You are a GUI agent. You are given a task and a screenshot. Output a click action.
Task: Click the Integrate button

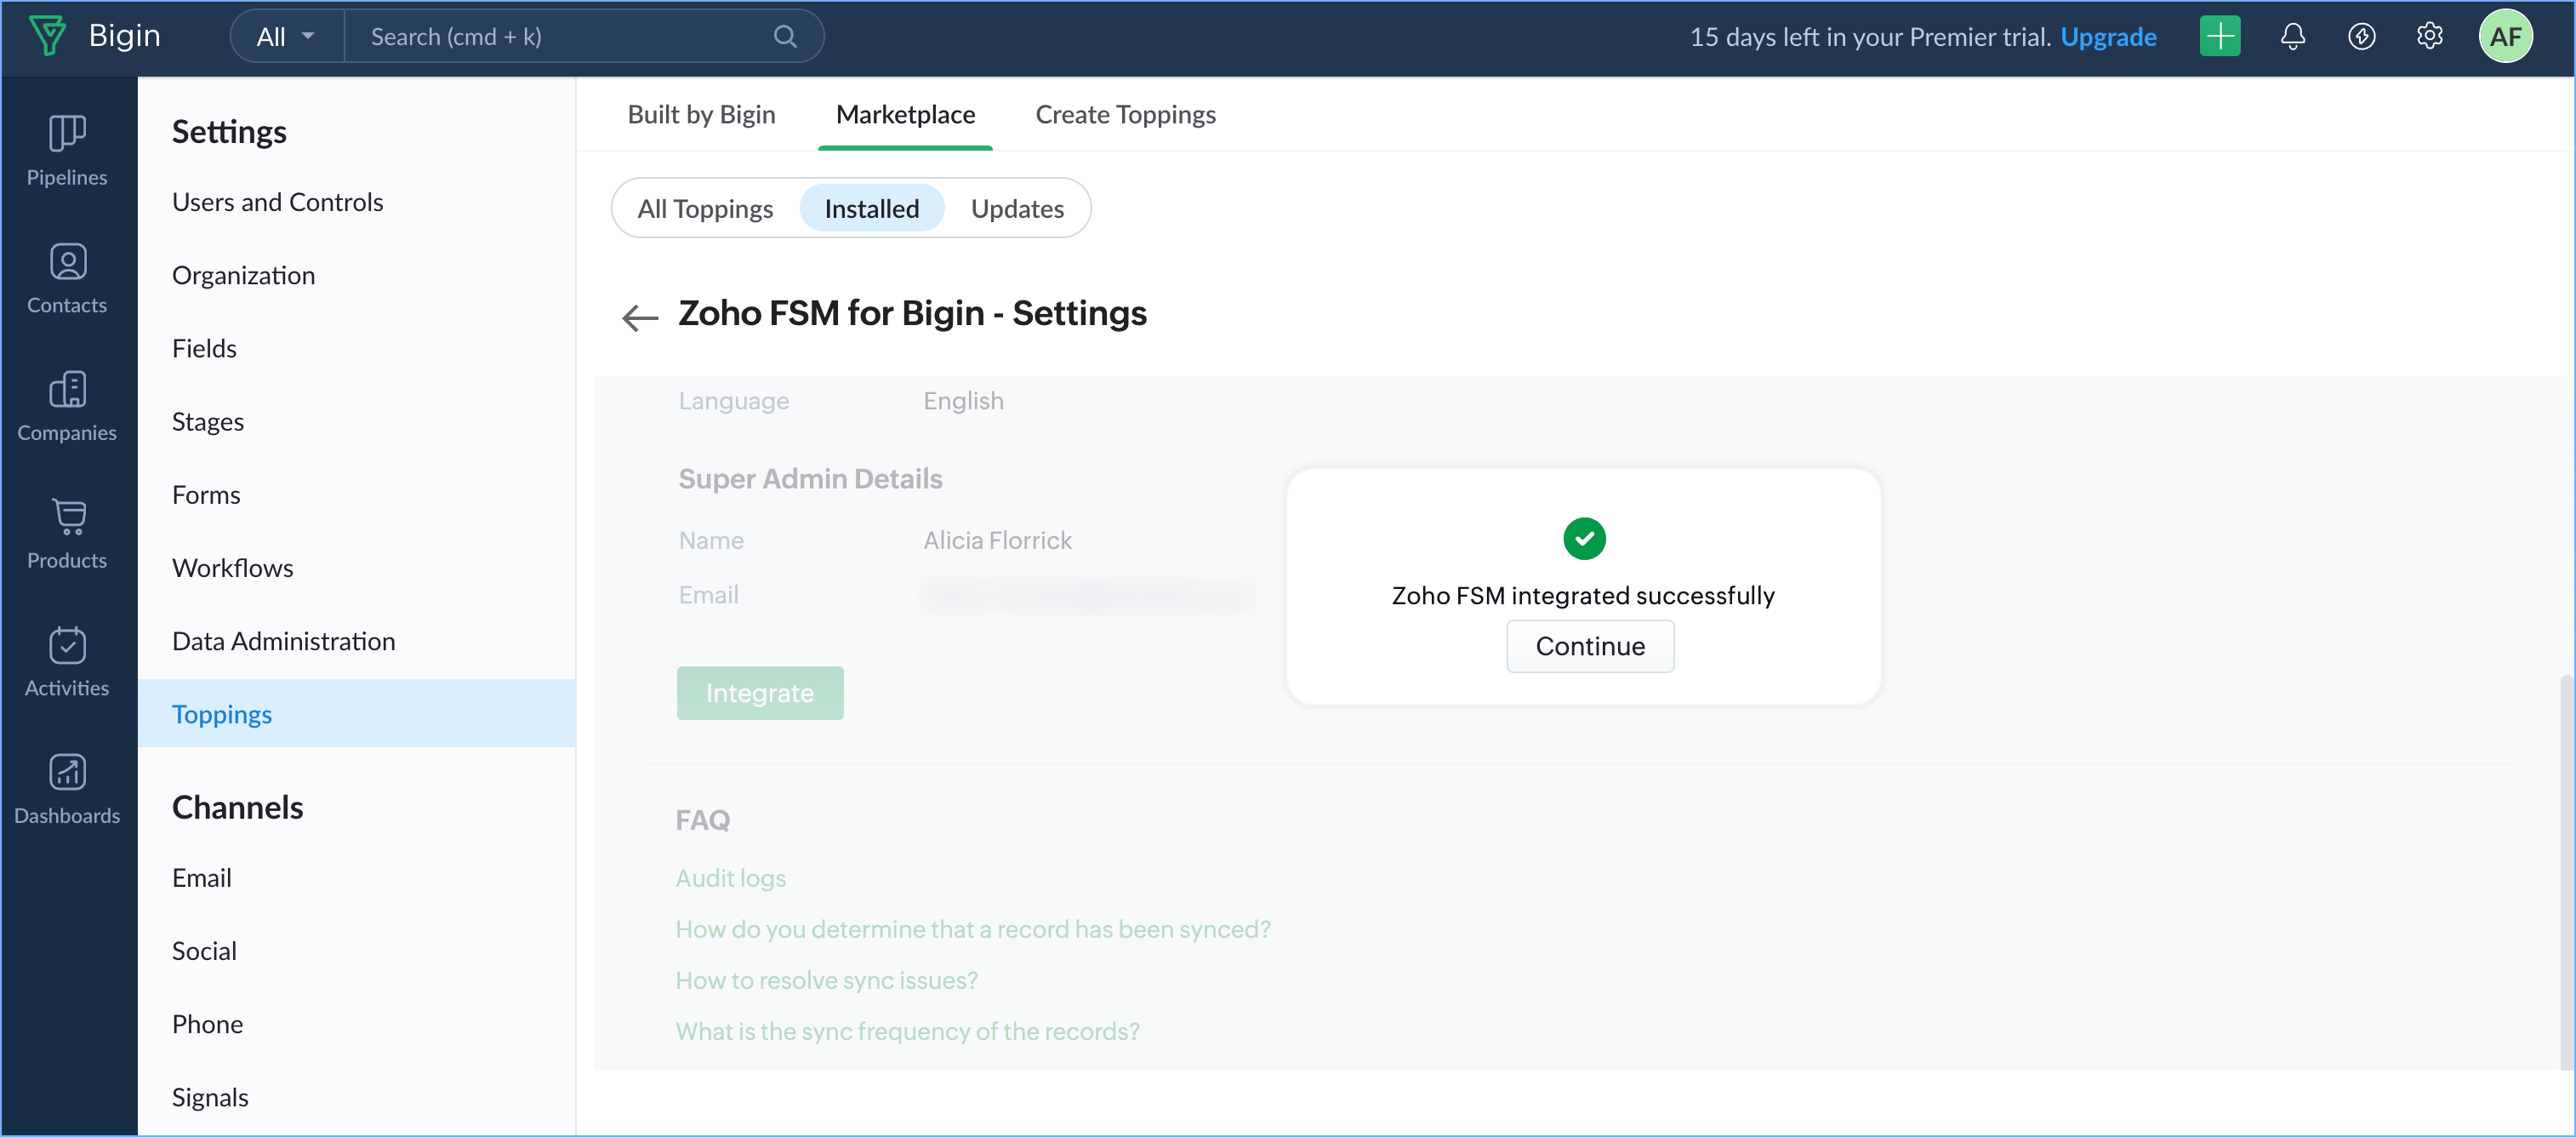click(760, 693)
